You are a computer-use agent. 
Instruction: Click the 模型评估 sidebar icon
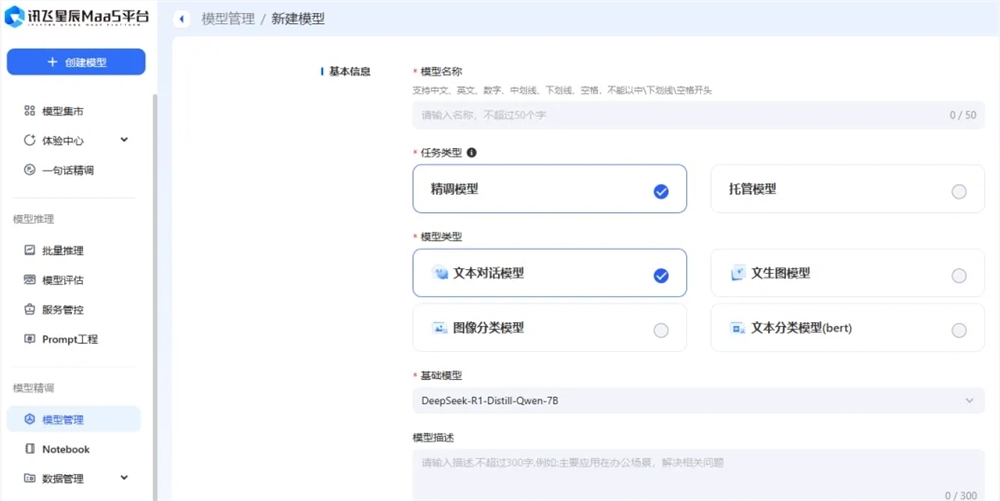pyautogui.click(x=30, y=280)
